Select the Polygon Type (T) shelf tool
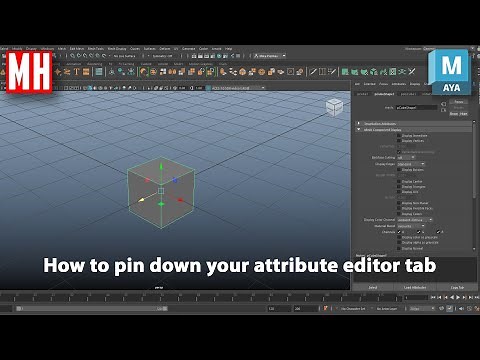Viewport: 480px width, 360px height. [x=76, y=72]
